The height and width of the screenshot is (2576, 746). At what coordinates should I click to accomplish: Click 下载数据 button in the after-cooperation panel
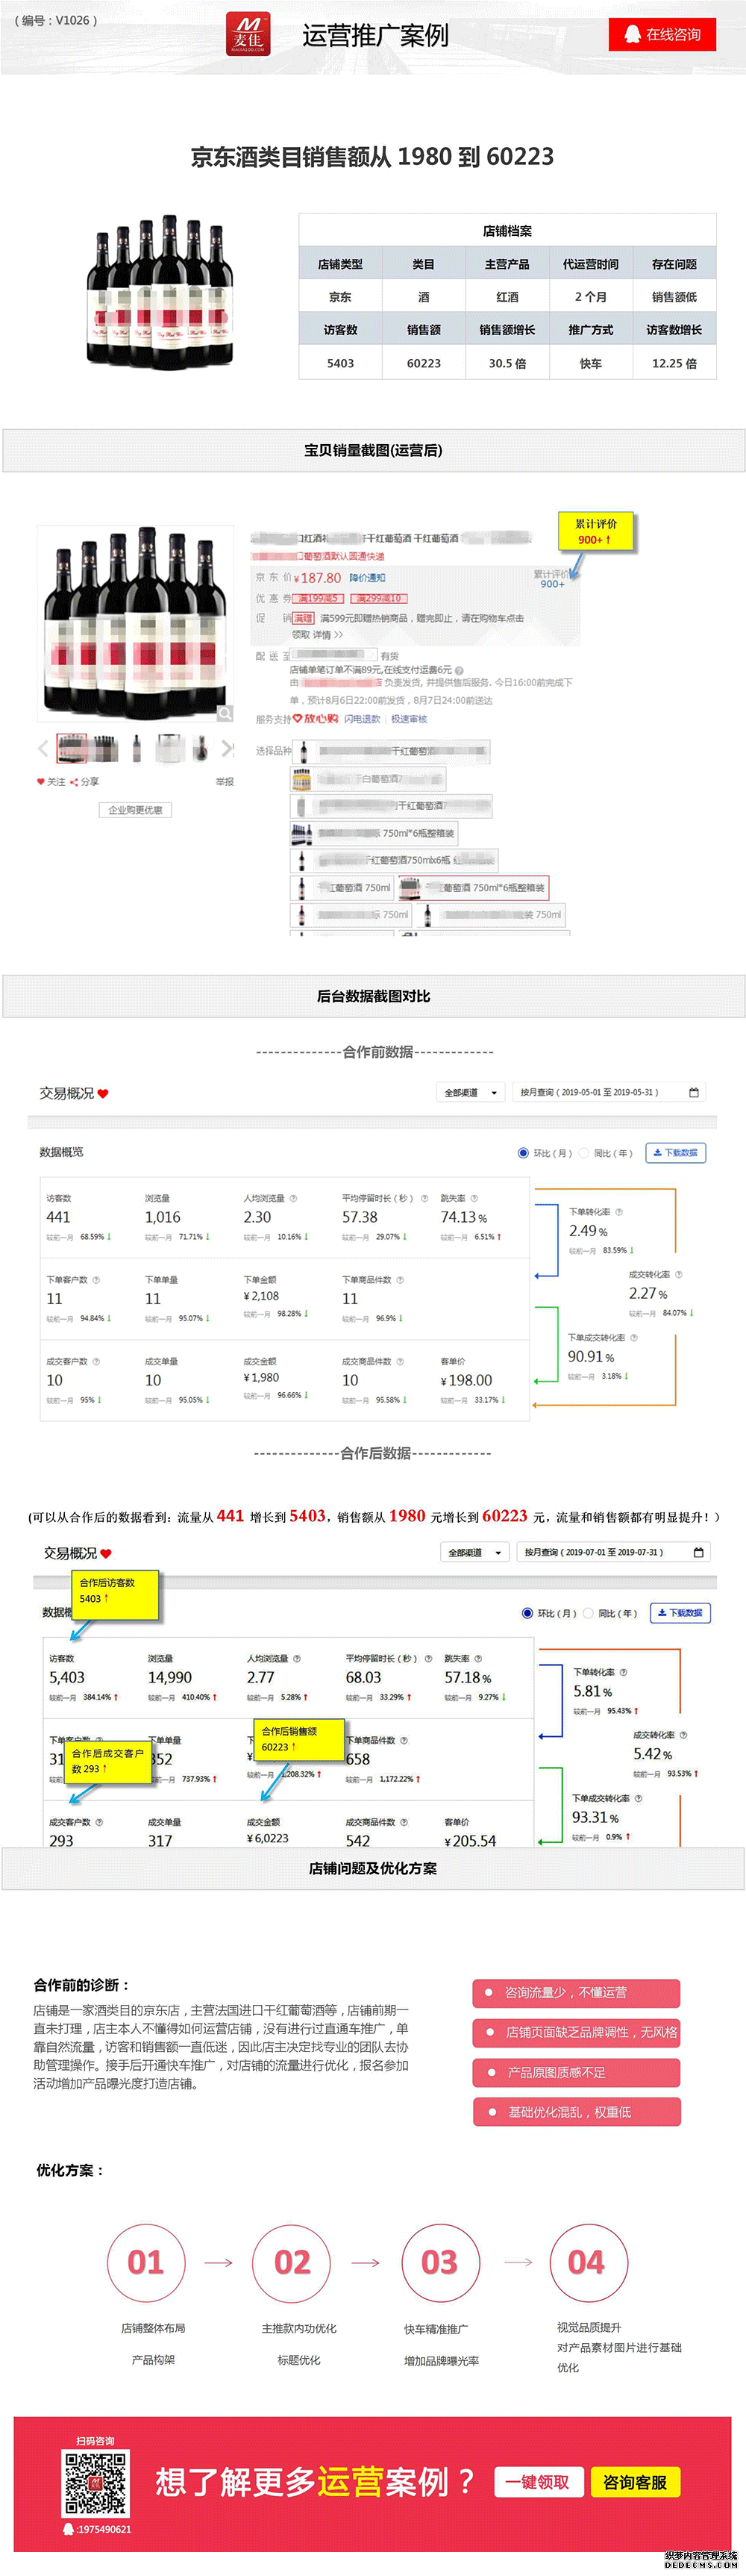coord(681,1613)
